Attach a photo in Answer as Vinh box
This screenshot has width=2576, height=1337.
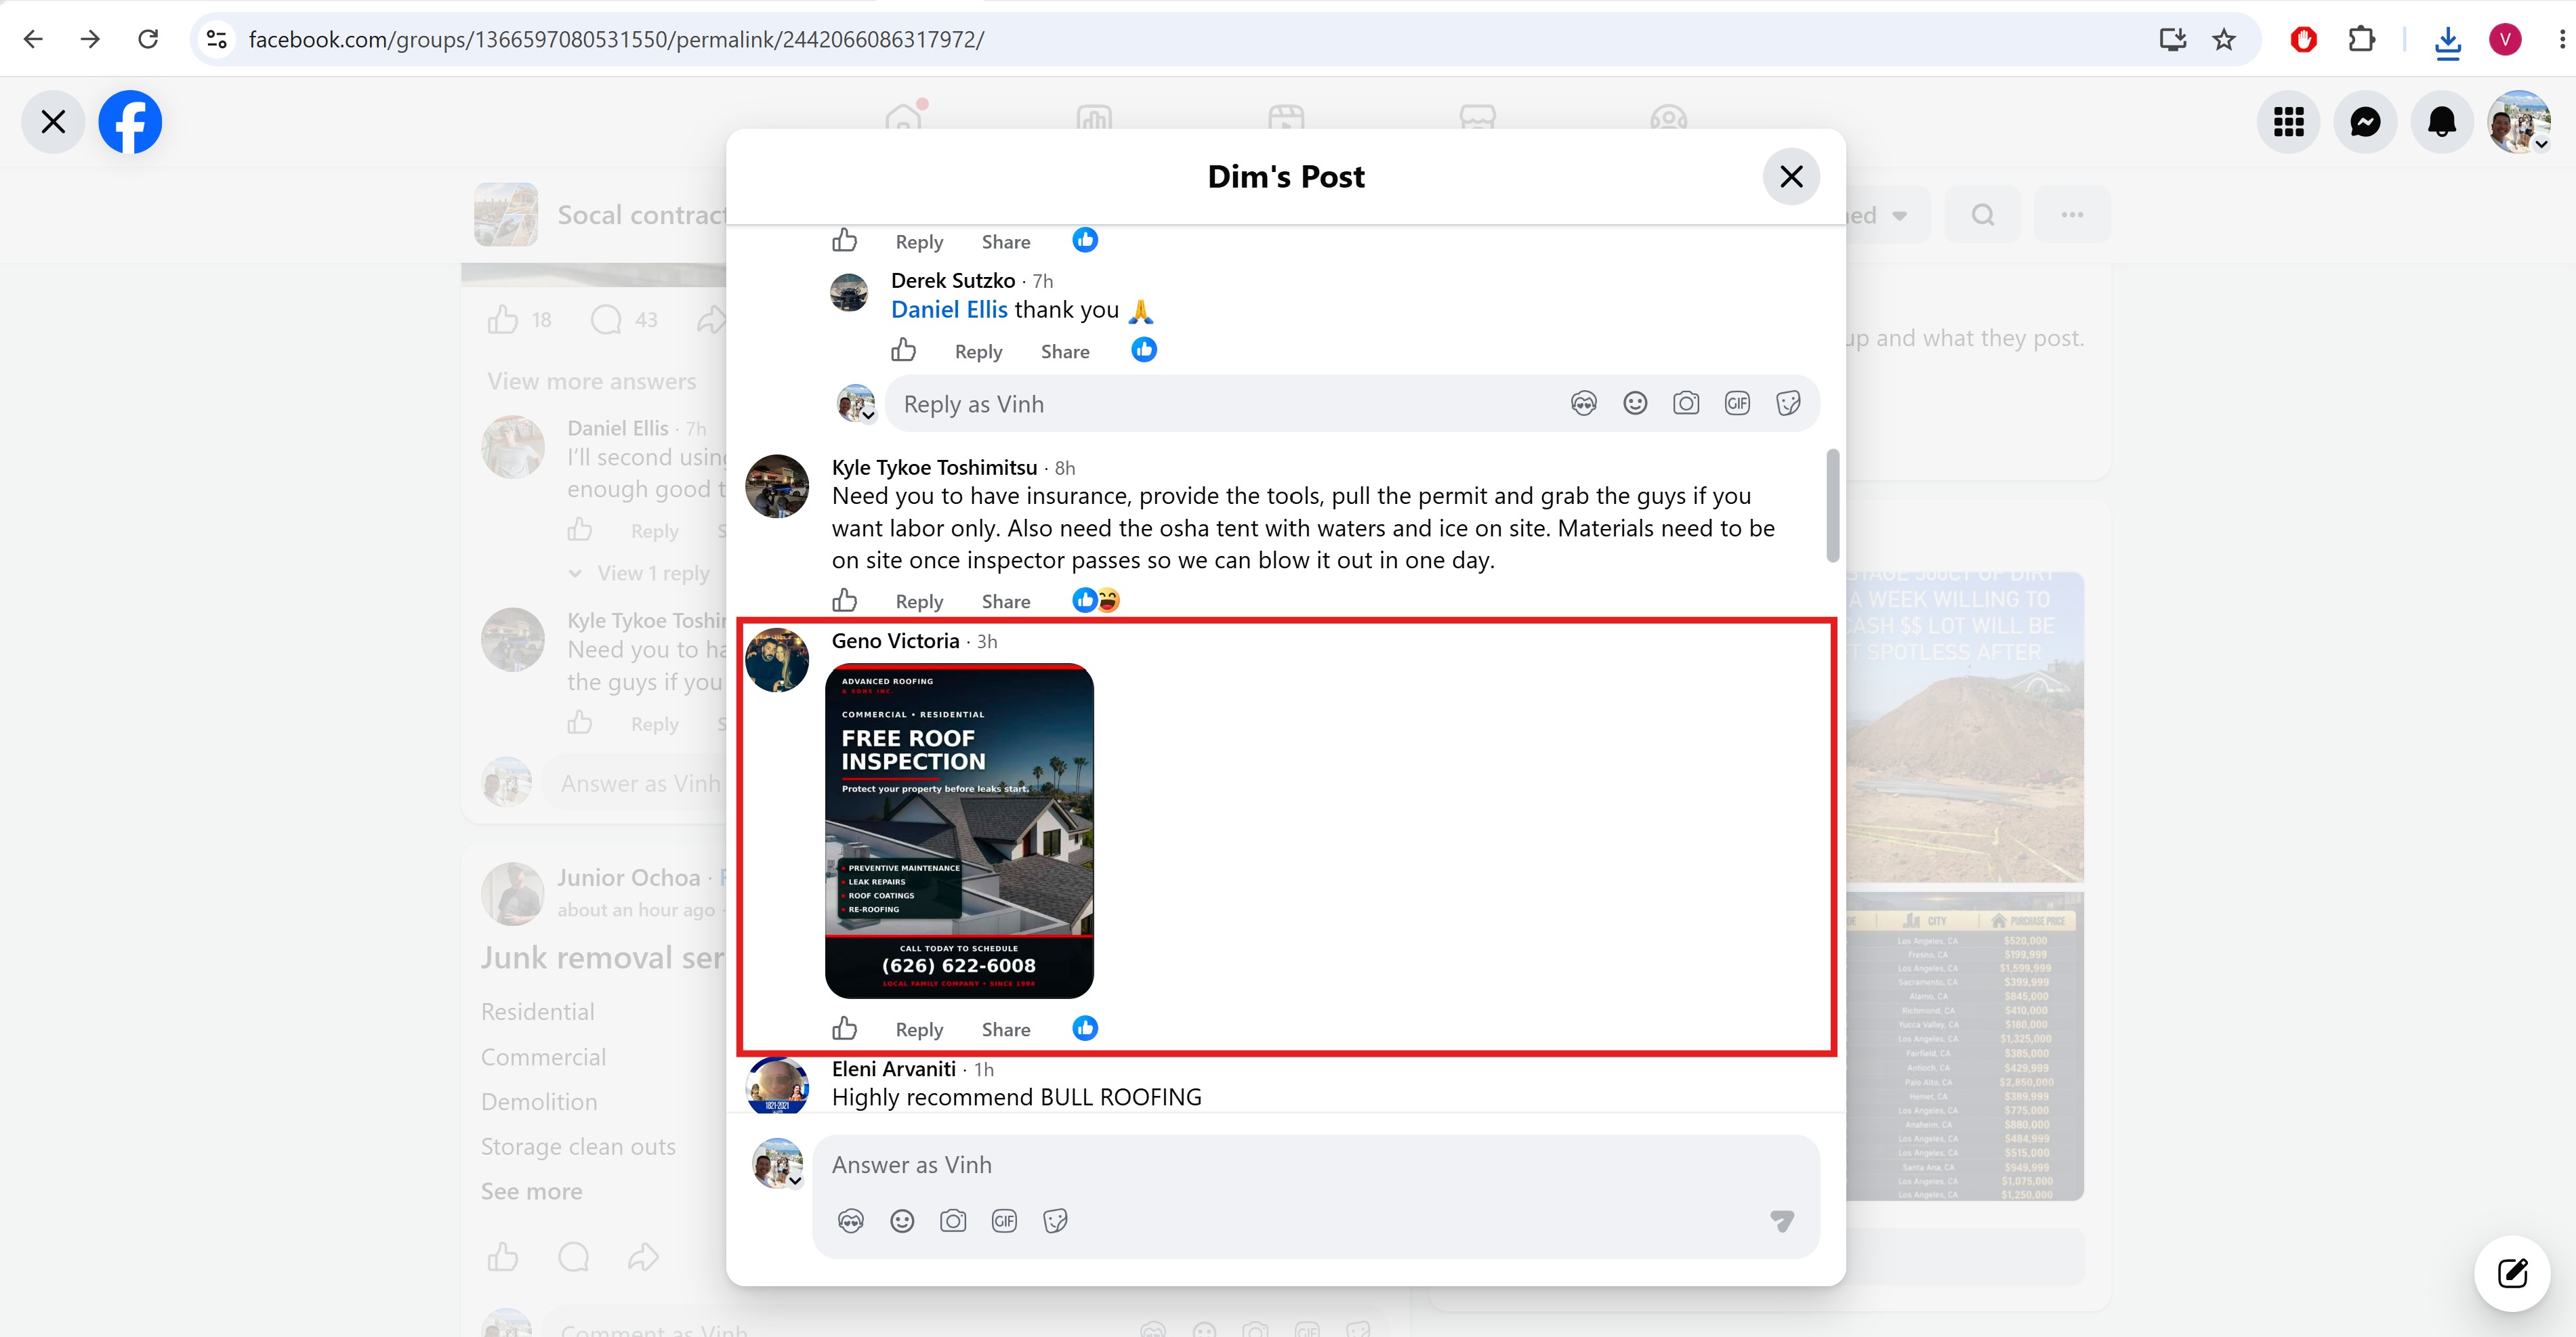click(x=953, y=1221)
